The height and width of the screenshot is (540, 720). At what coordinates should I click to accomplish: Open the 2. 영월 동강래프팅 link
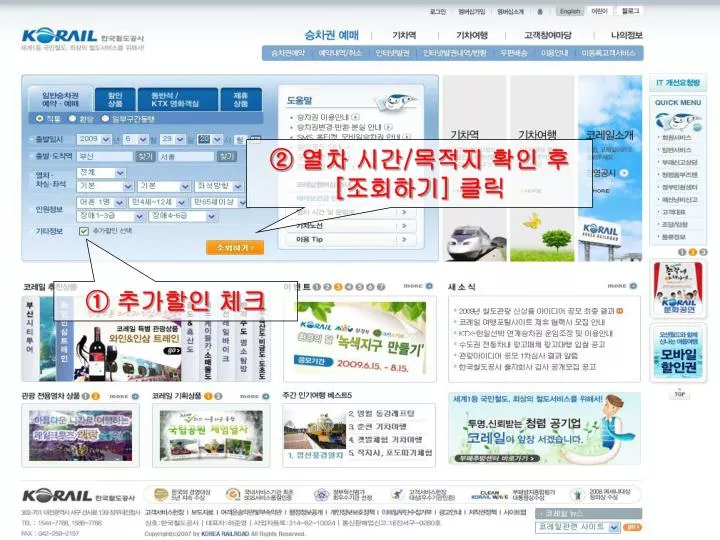(381, 413)
